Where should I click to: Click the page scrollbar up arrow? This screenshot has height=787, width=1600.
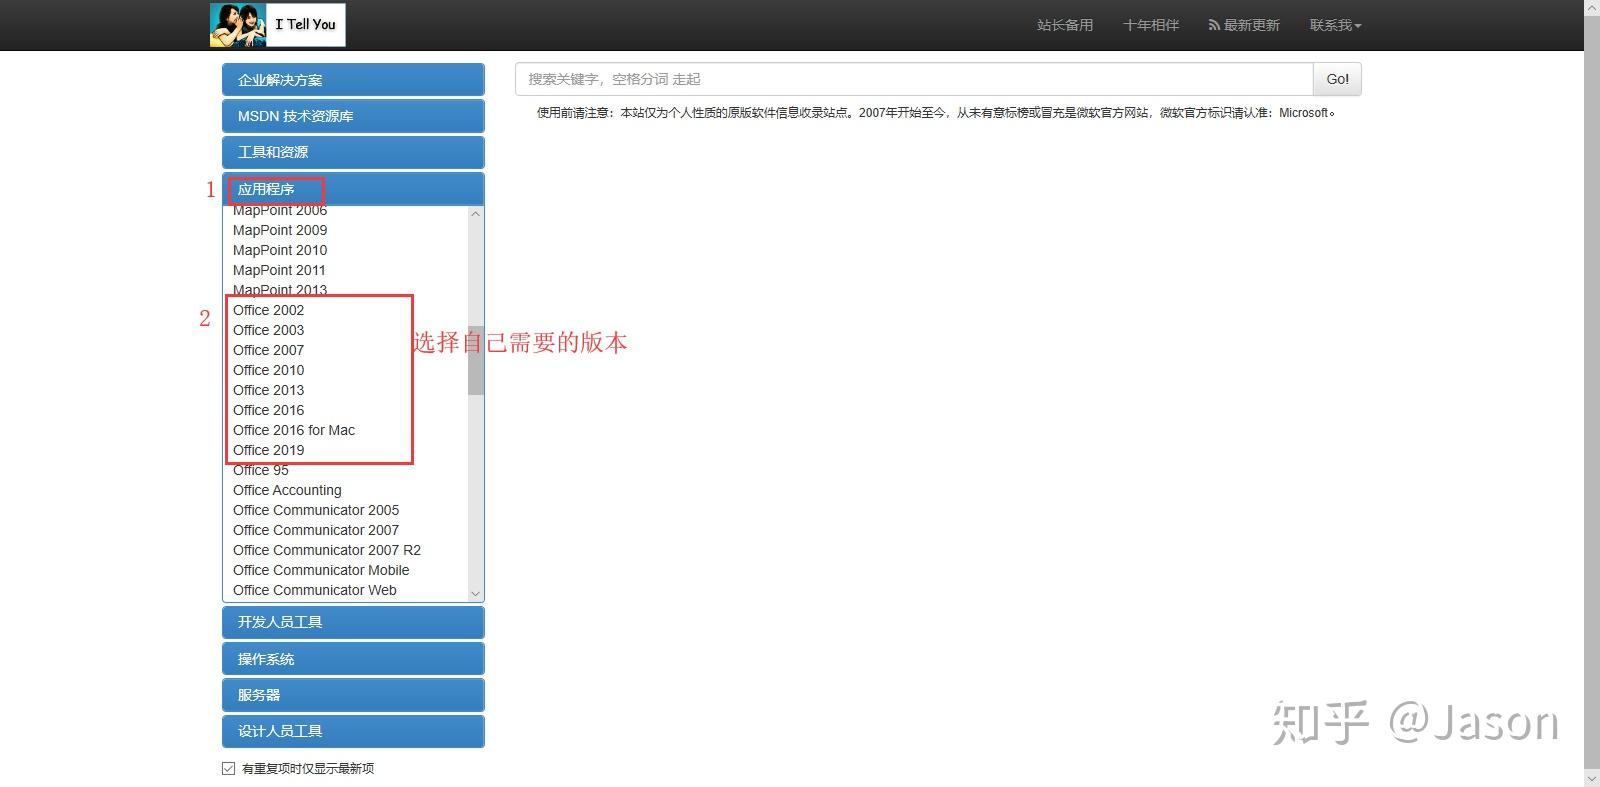[1592, 8]
